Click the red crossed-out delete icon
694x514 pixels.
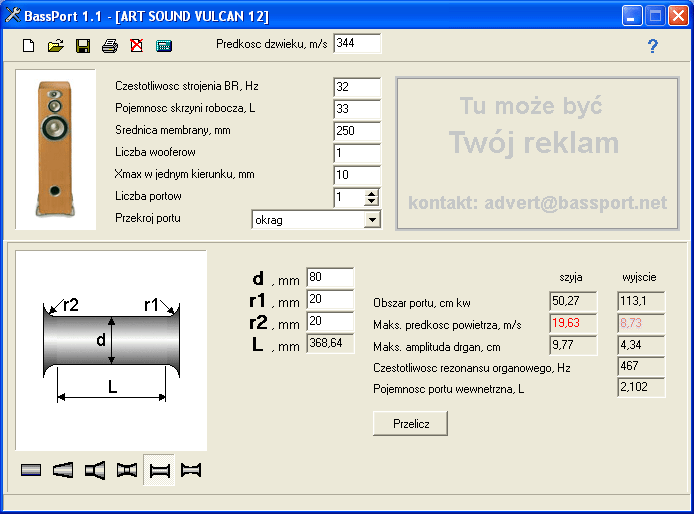click(137, 46)
